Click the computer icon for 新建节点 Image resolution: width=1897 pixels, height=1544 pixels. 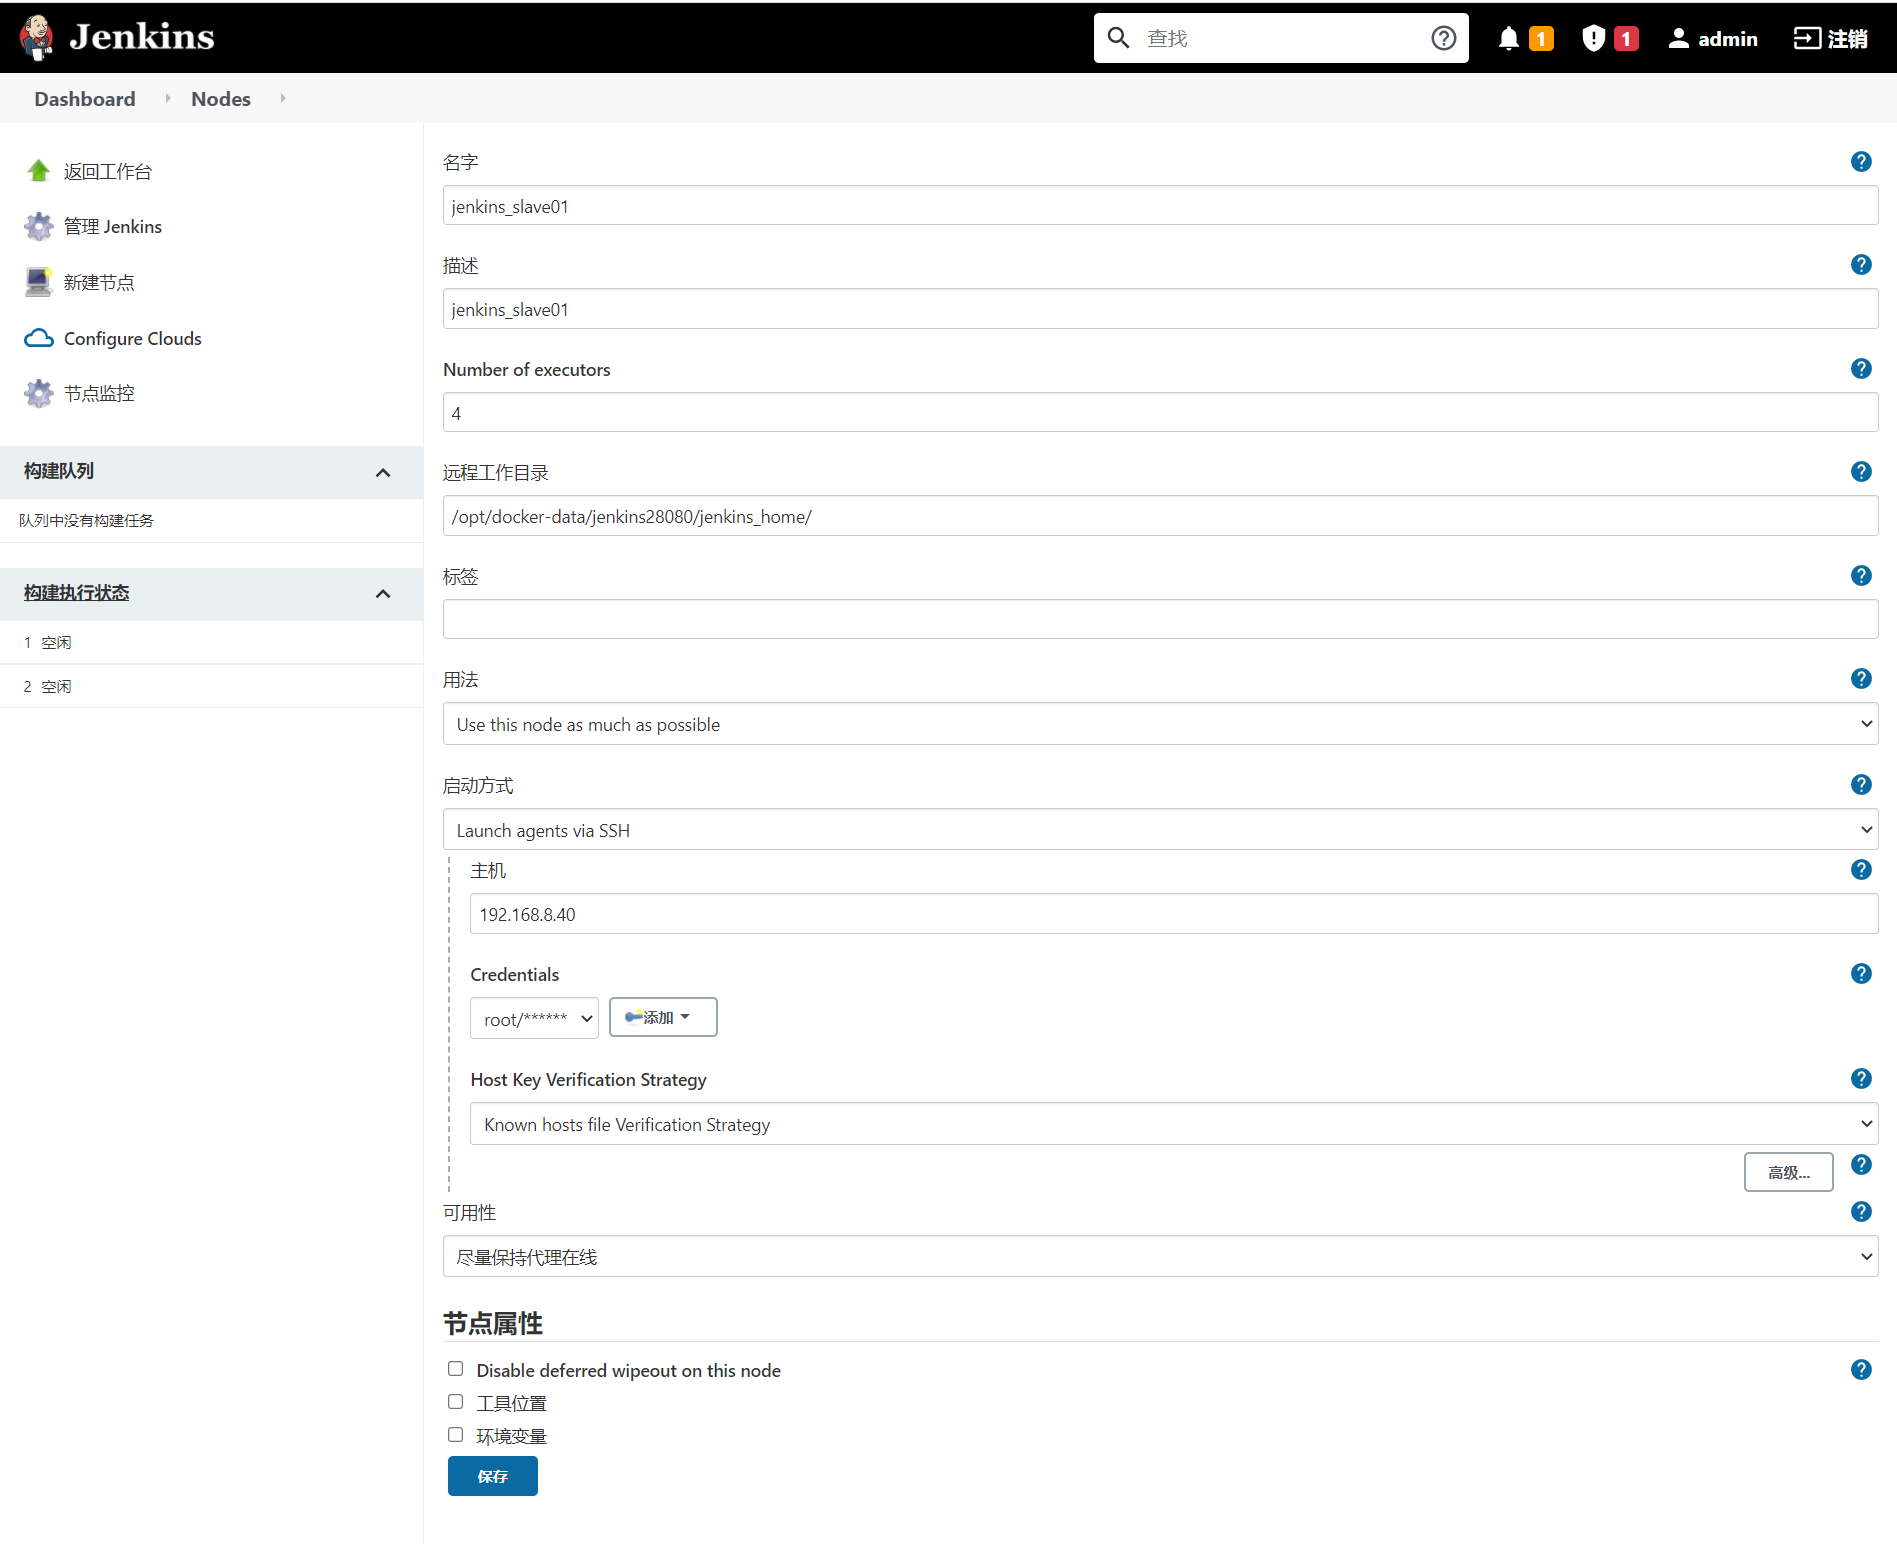click(38, 282)
